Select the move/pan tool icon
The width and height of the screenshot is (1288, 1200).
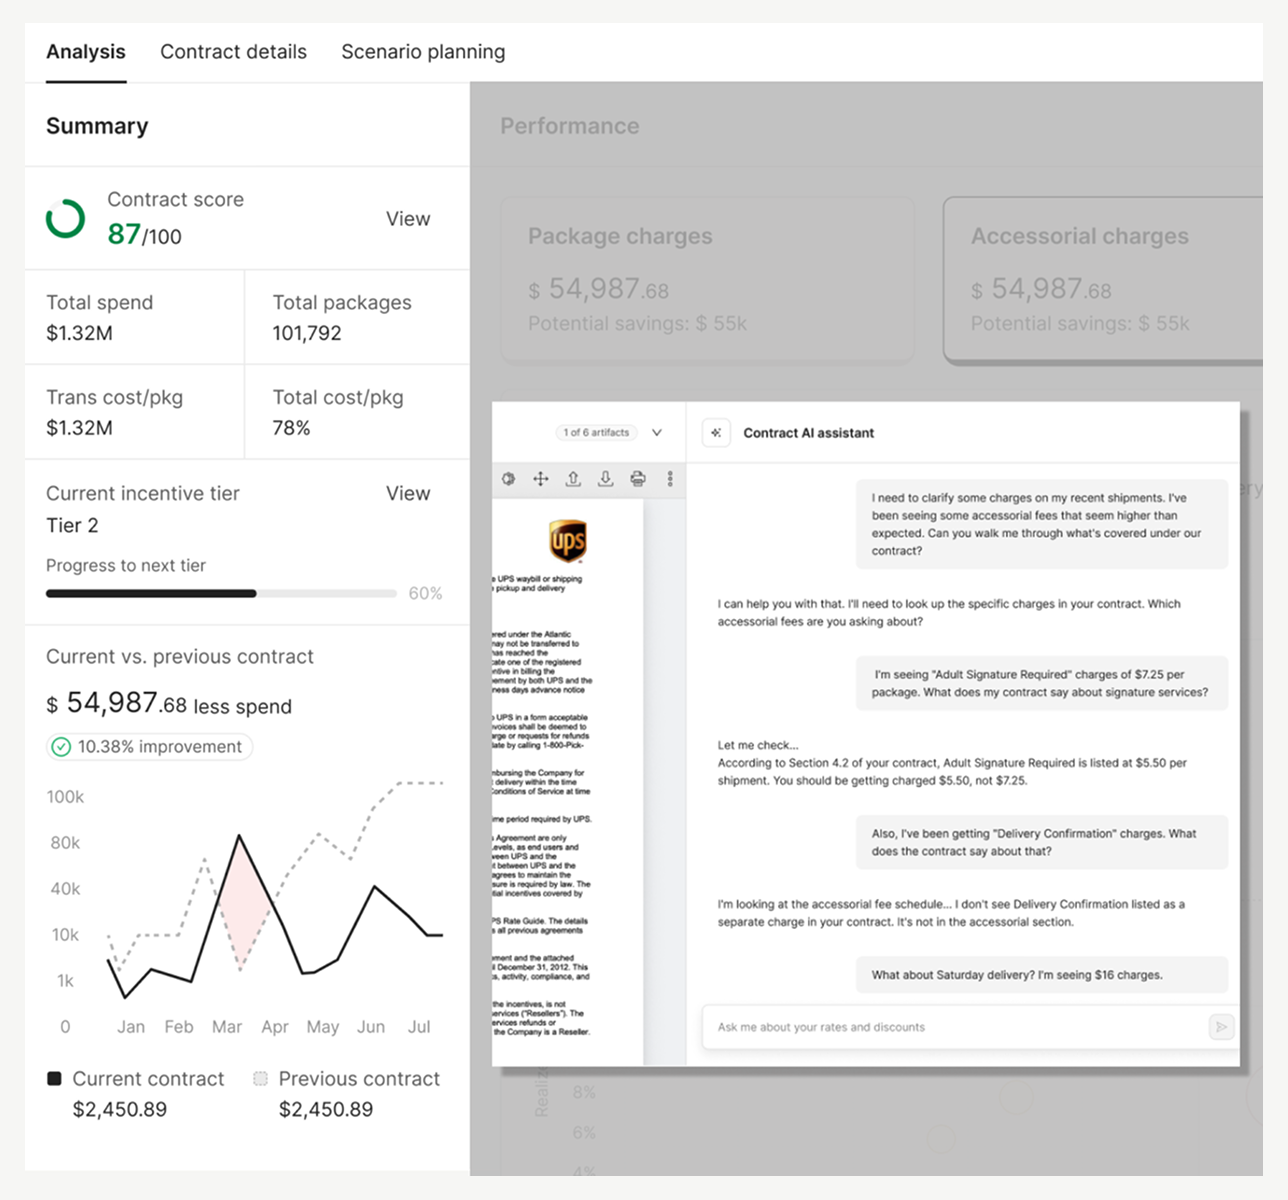coord(541,479)
